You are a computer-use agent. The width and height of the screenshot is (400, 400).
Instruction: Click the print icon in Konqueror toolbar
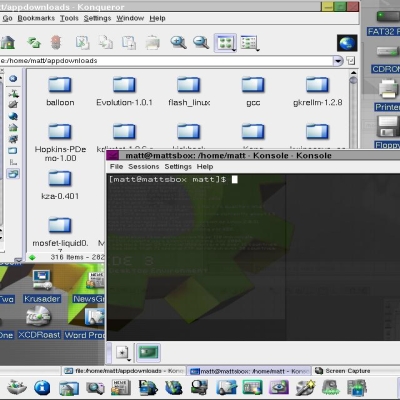(x=152, y=43)
